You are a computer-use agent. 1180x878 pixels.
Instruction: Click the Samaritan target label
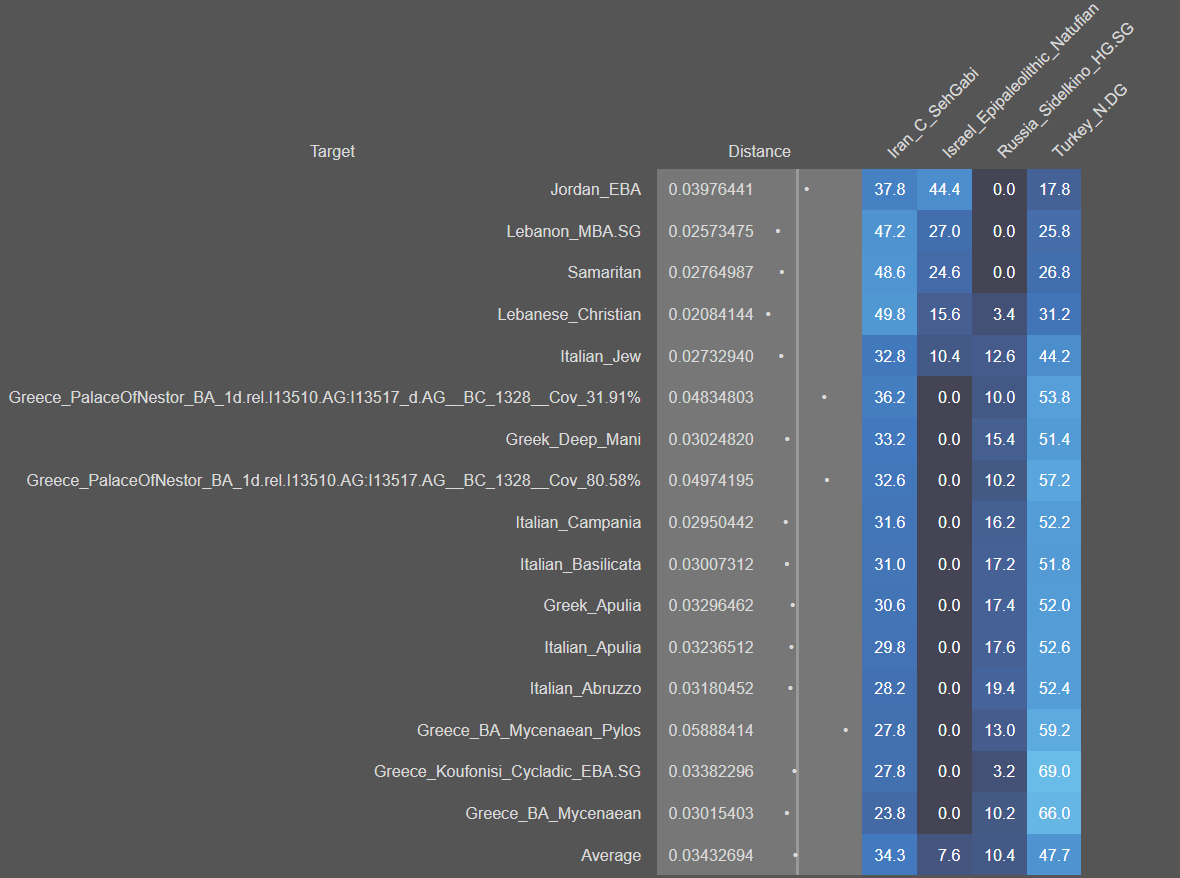pyautogui.click(x=604, y=272)
